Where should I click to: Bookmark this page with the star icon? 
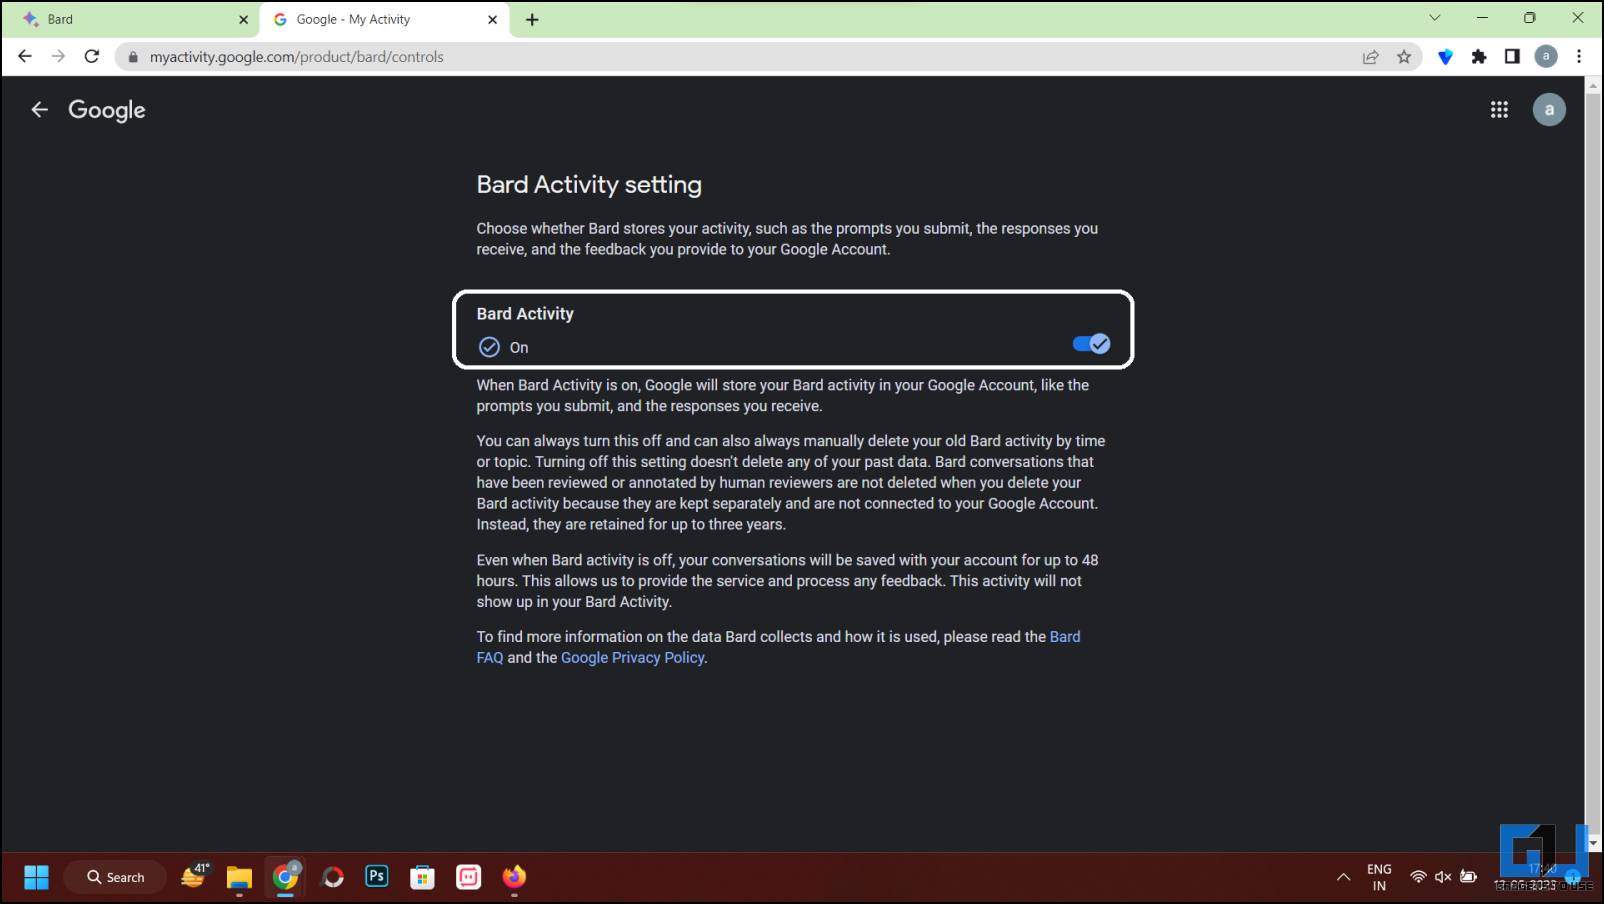point(1404,57)
